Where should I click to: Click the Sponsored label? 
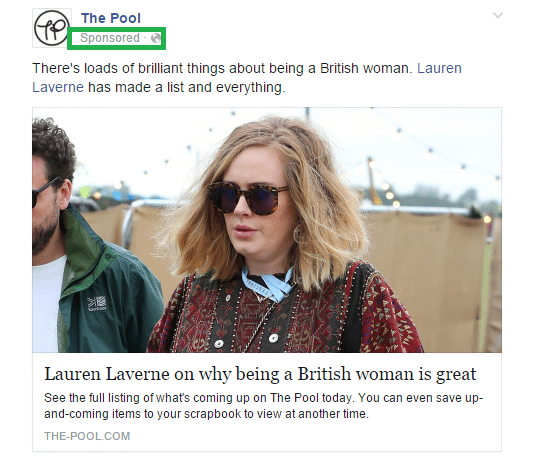click(x=110, y=38)
